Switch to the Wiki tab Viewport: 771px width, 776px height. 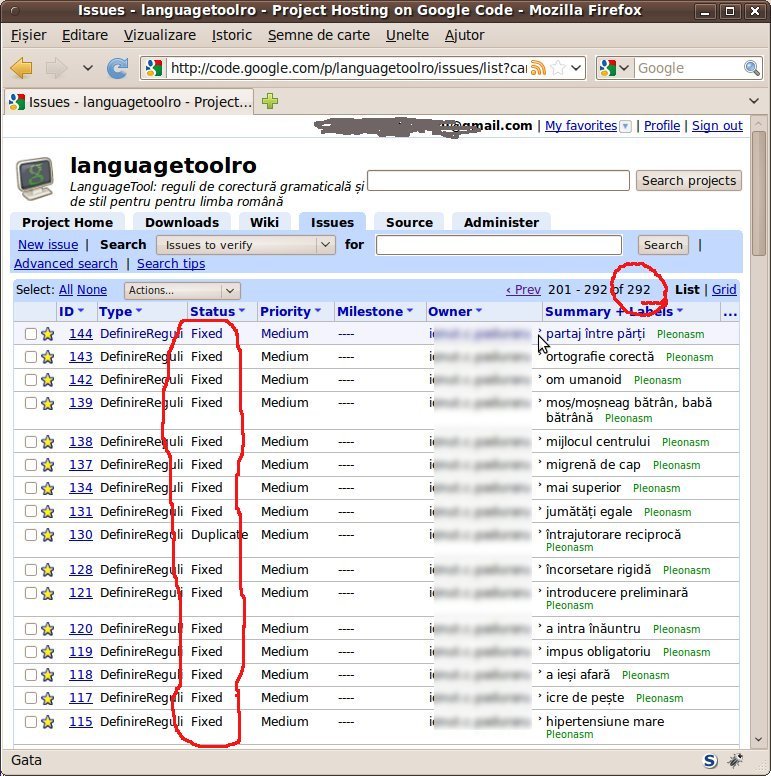tap(264, 222)
